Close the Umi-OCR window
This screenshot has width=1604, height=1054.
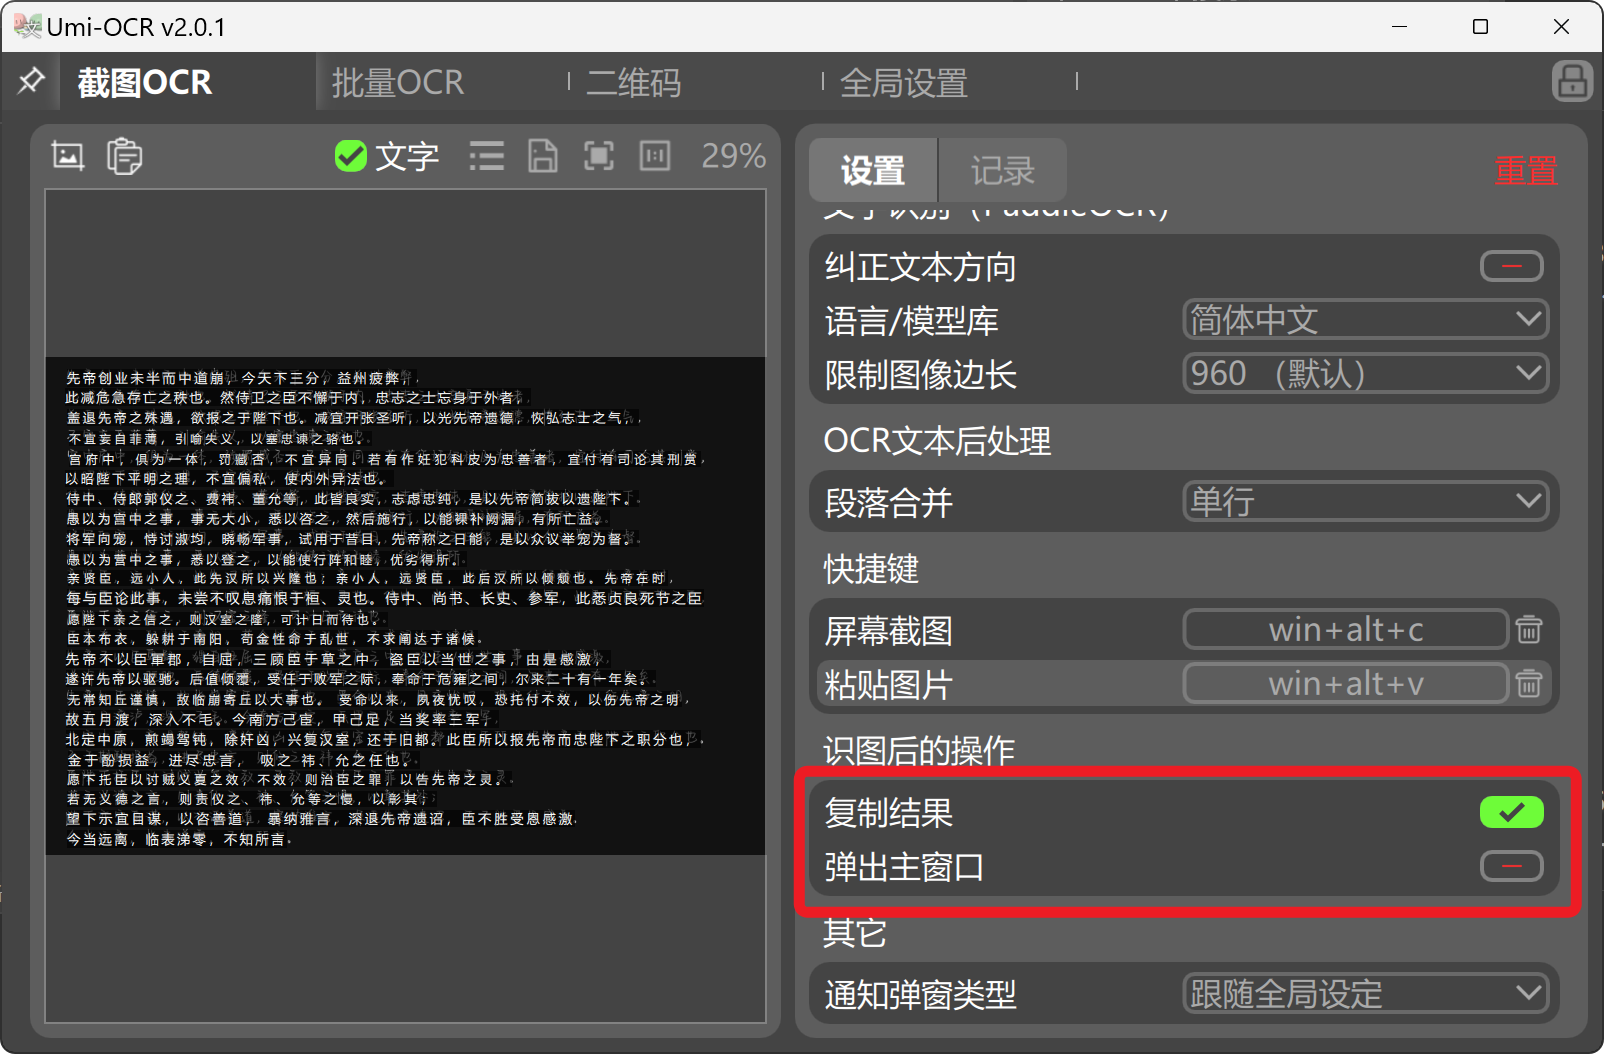click(1561, 27)
